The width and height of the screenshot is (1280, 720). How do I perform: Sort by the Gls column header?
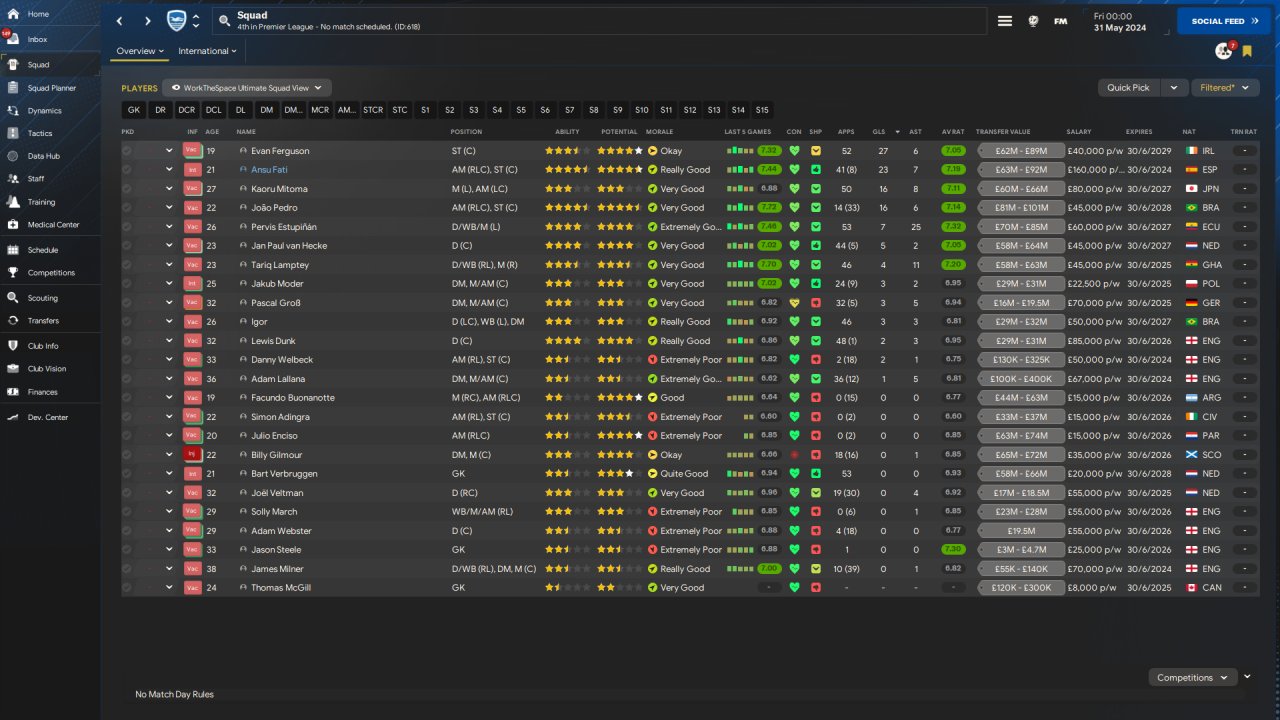pos(879,132)
